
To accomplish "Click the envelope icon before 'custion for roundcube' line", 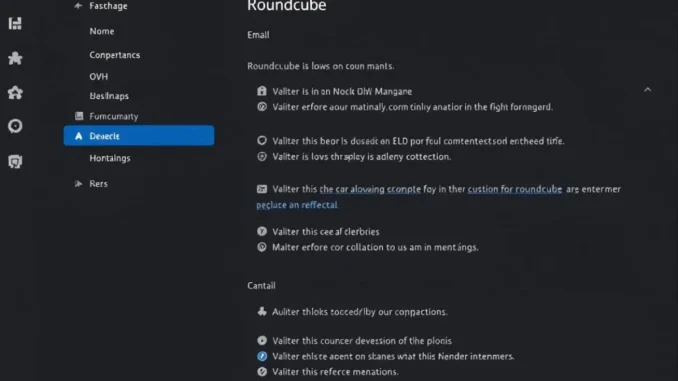I will [262, 189].
